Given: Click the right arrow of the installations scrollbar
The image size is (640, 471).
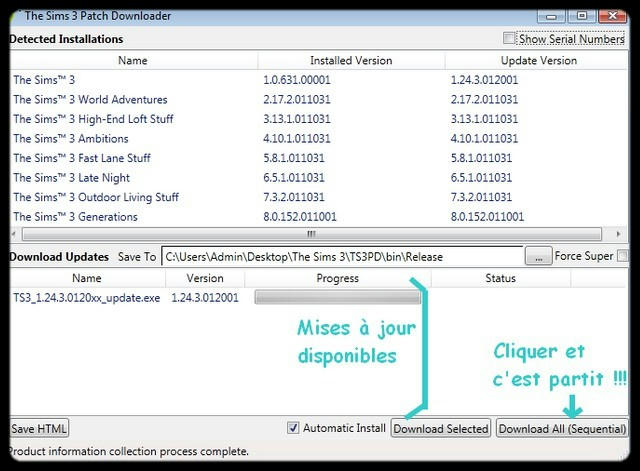Looking at the screenshot, I should click(618, 234).
